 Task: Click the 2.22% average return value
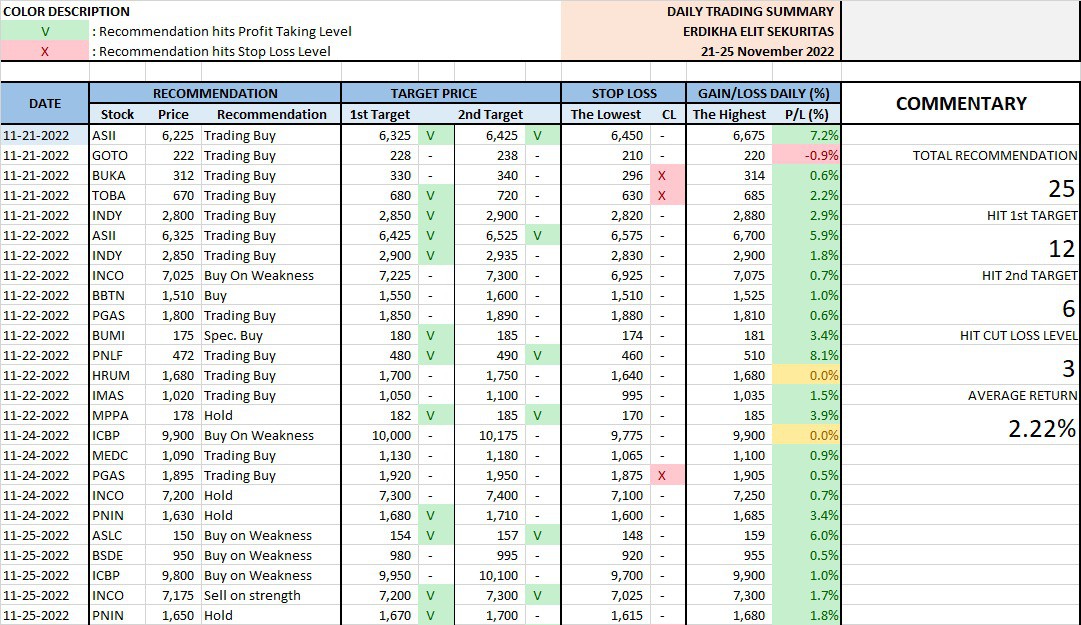coord(1041,429)
